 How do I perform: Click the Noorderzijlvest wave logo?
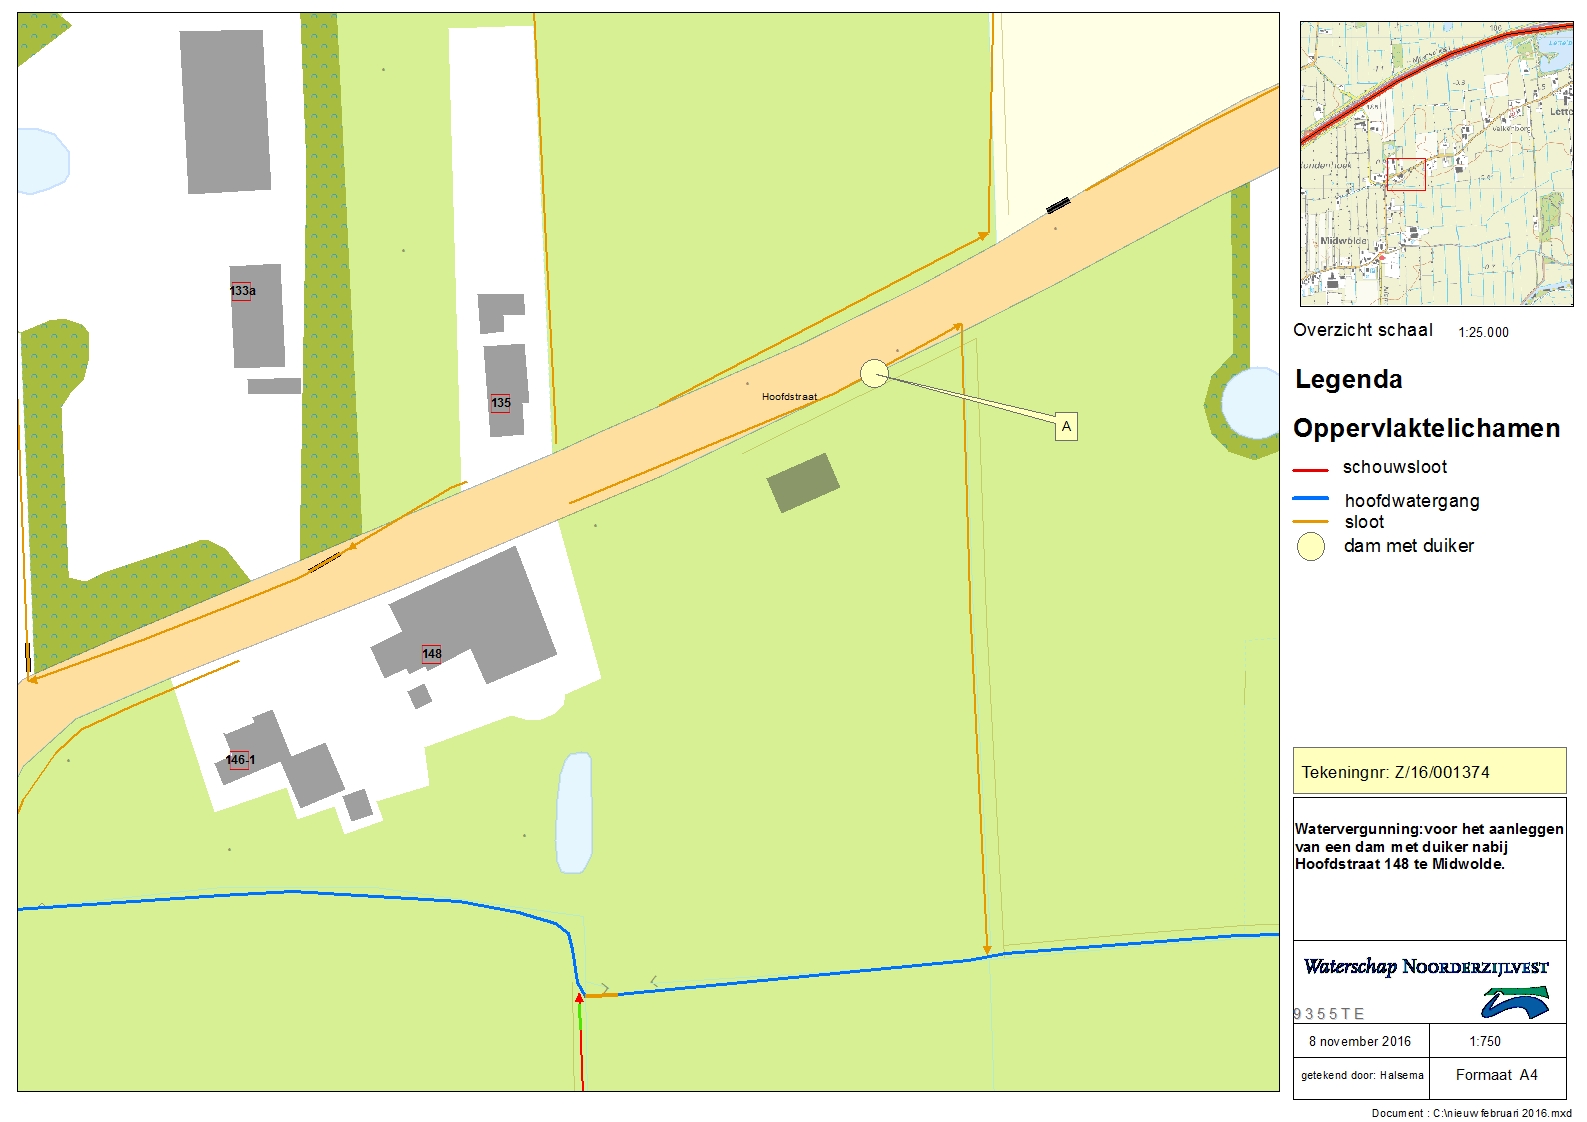[x=1516, y=1002]
